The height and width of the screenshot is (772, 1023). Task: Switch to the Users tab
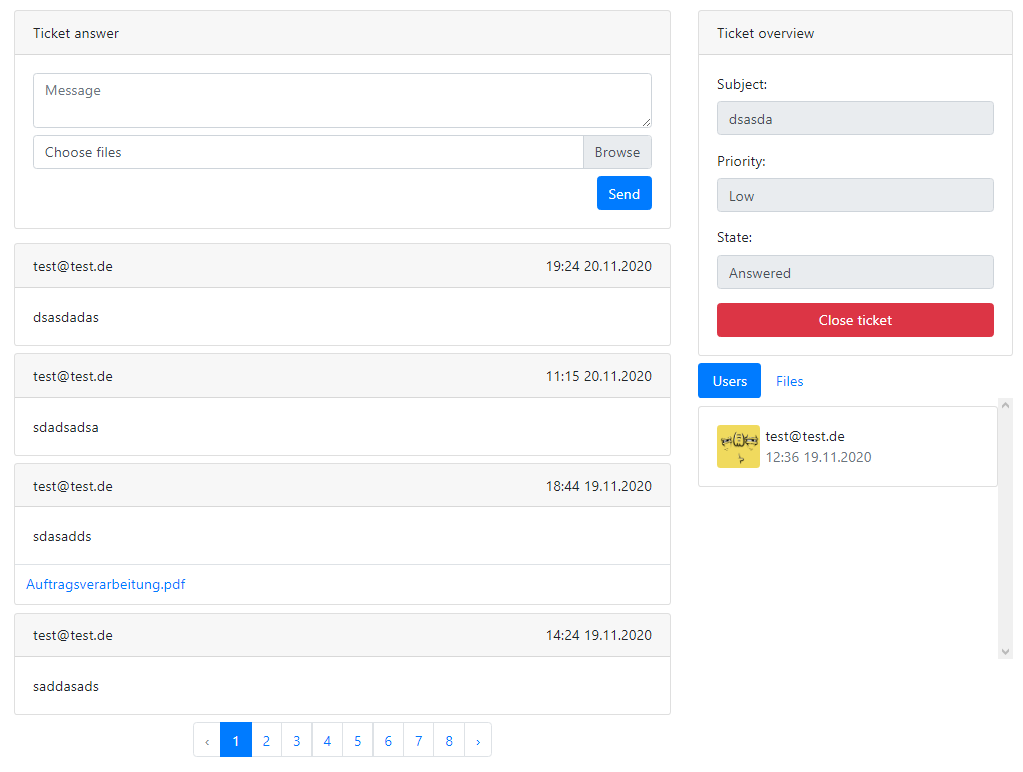click(729, 381)
